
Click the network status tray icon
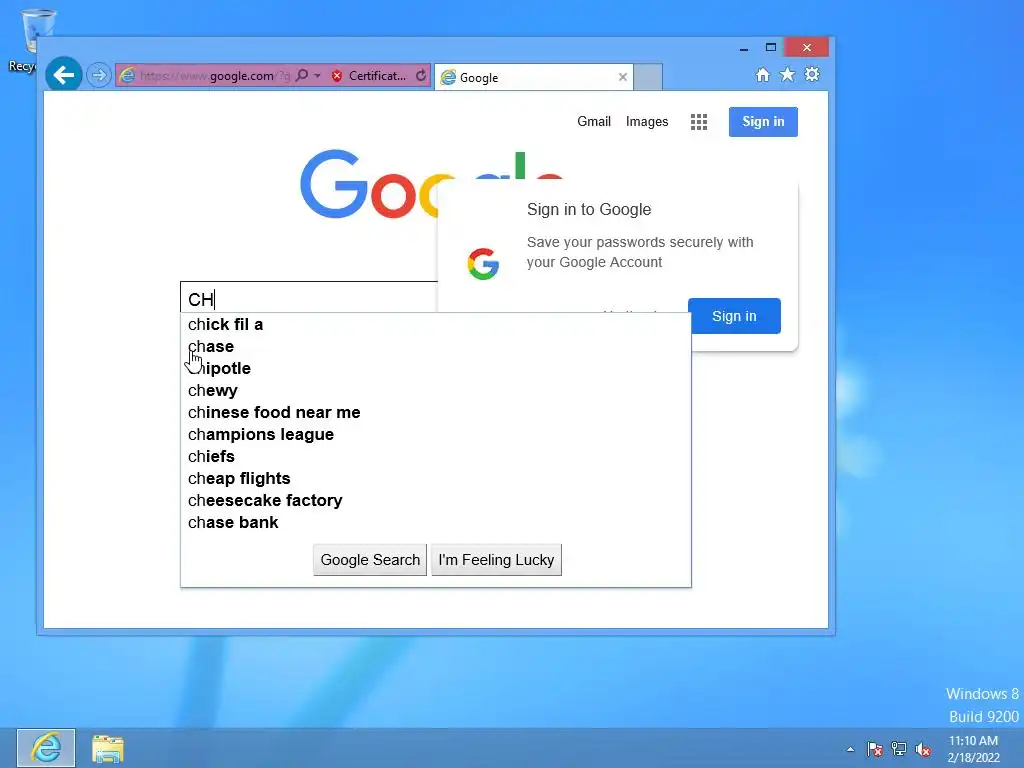click(899, 749)
